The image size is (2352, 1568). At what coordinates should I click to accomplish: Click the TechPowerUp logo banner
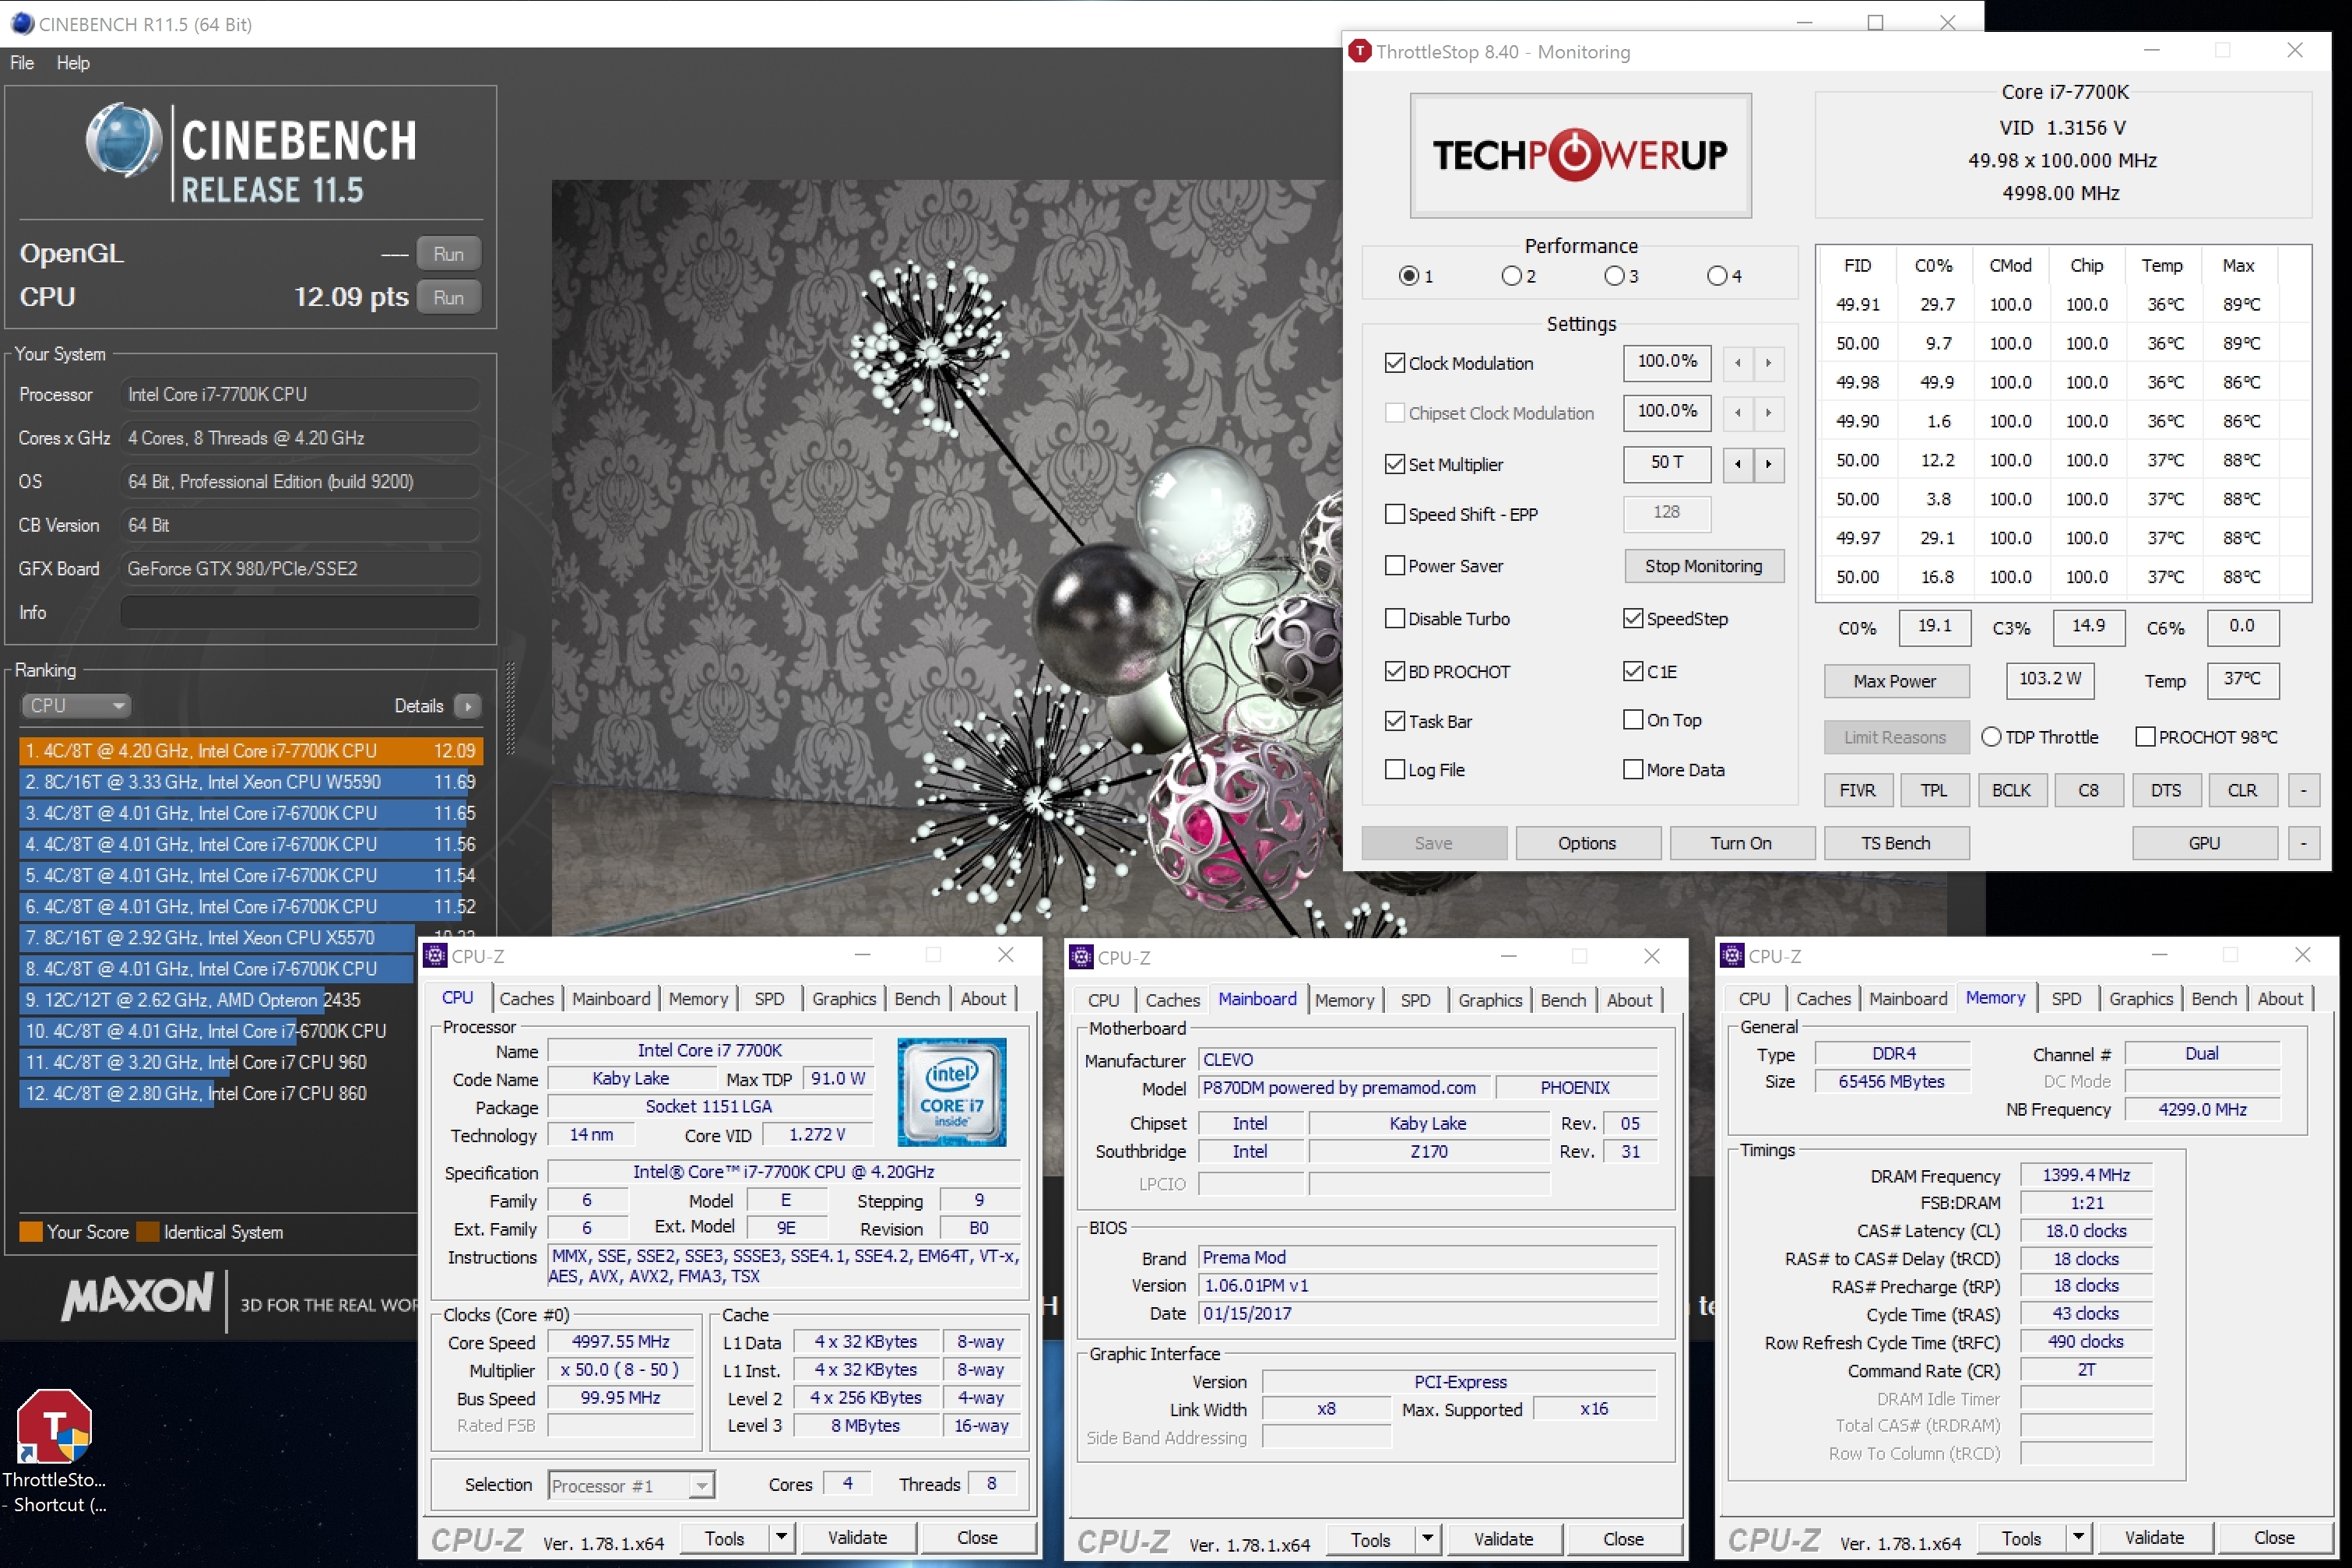(1580, 155)
